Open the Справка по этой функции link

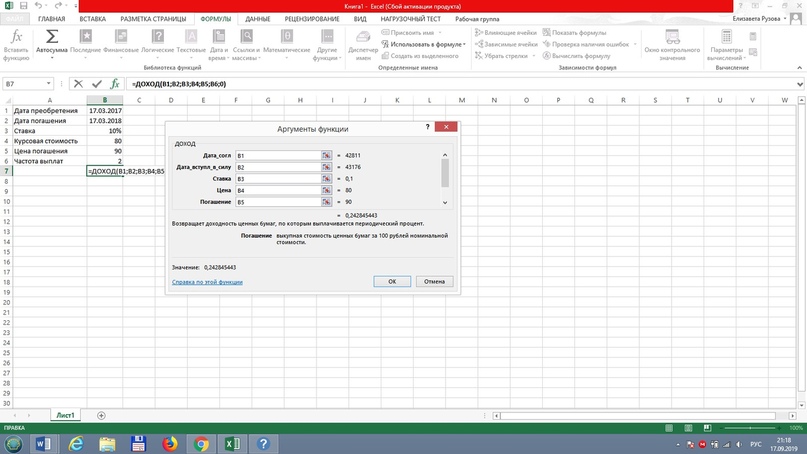click(x=207, y=282)
